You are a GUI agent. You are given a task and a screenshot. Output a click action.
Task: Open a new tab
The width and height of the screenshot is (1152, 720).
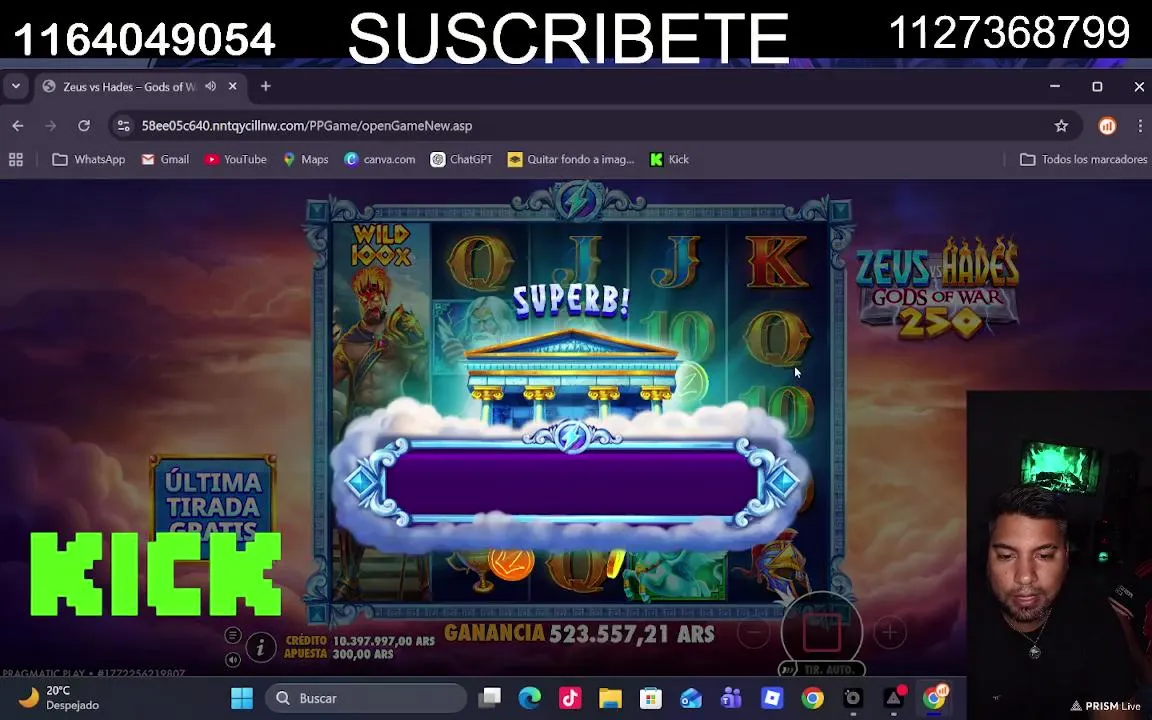pos(266,87)
